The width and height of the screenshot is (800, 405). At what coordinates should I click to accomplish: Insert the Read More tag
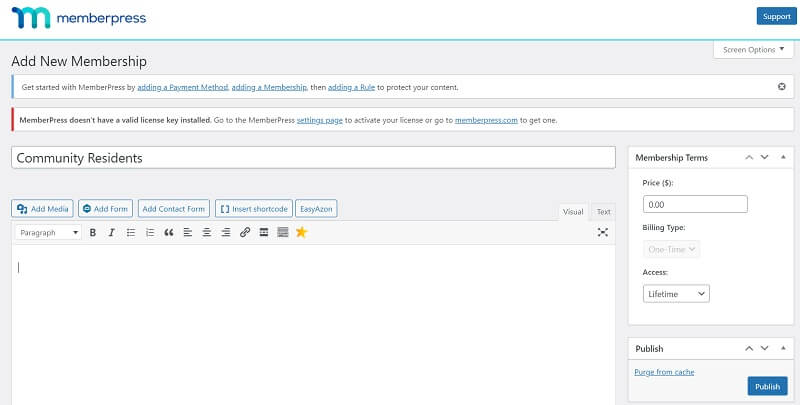[x=264, y=233]
